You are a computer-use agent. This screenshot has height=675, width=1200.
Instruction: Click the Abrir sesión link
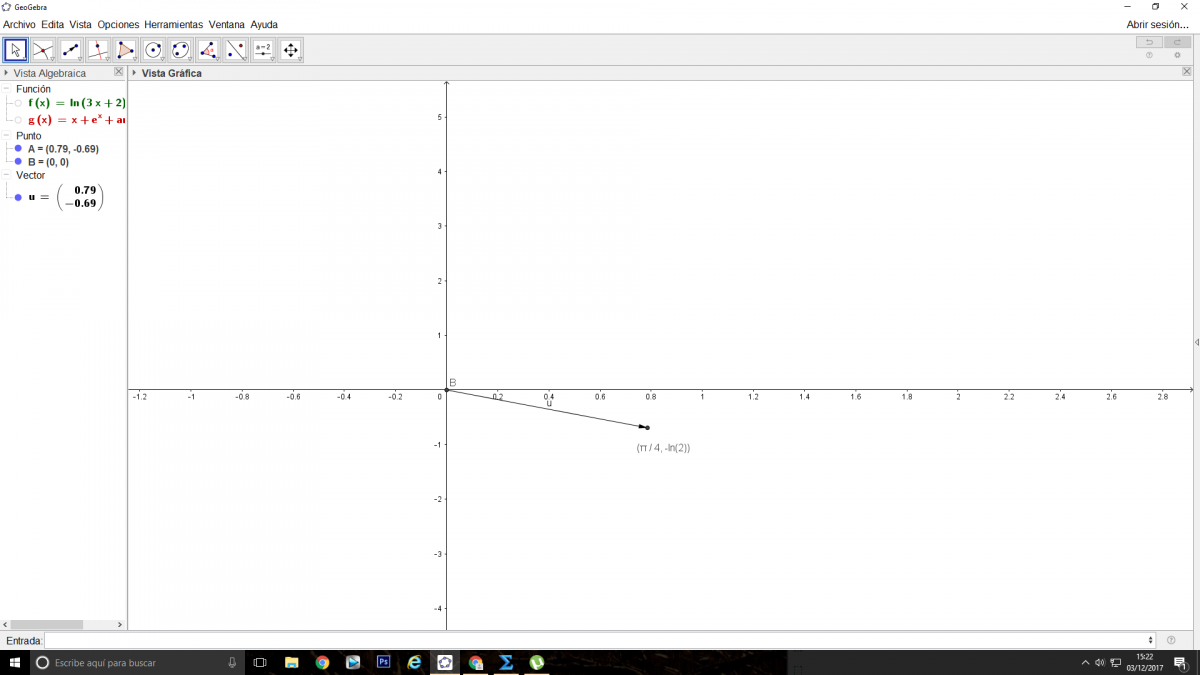coord(1157,24)
